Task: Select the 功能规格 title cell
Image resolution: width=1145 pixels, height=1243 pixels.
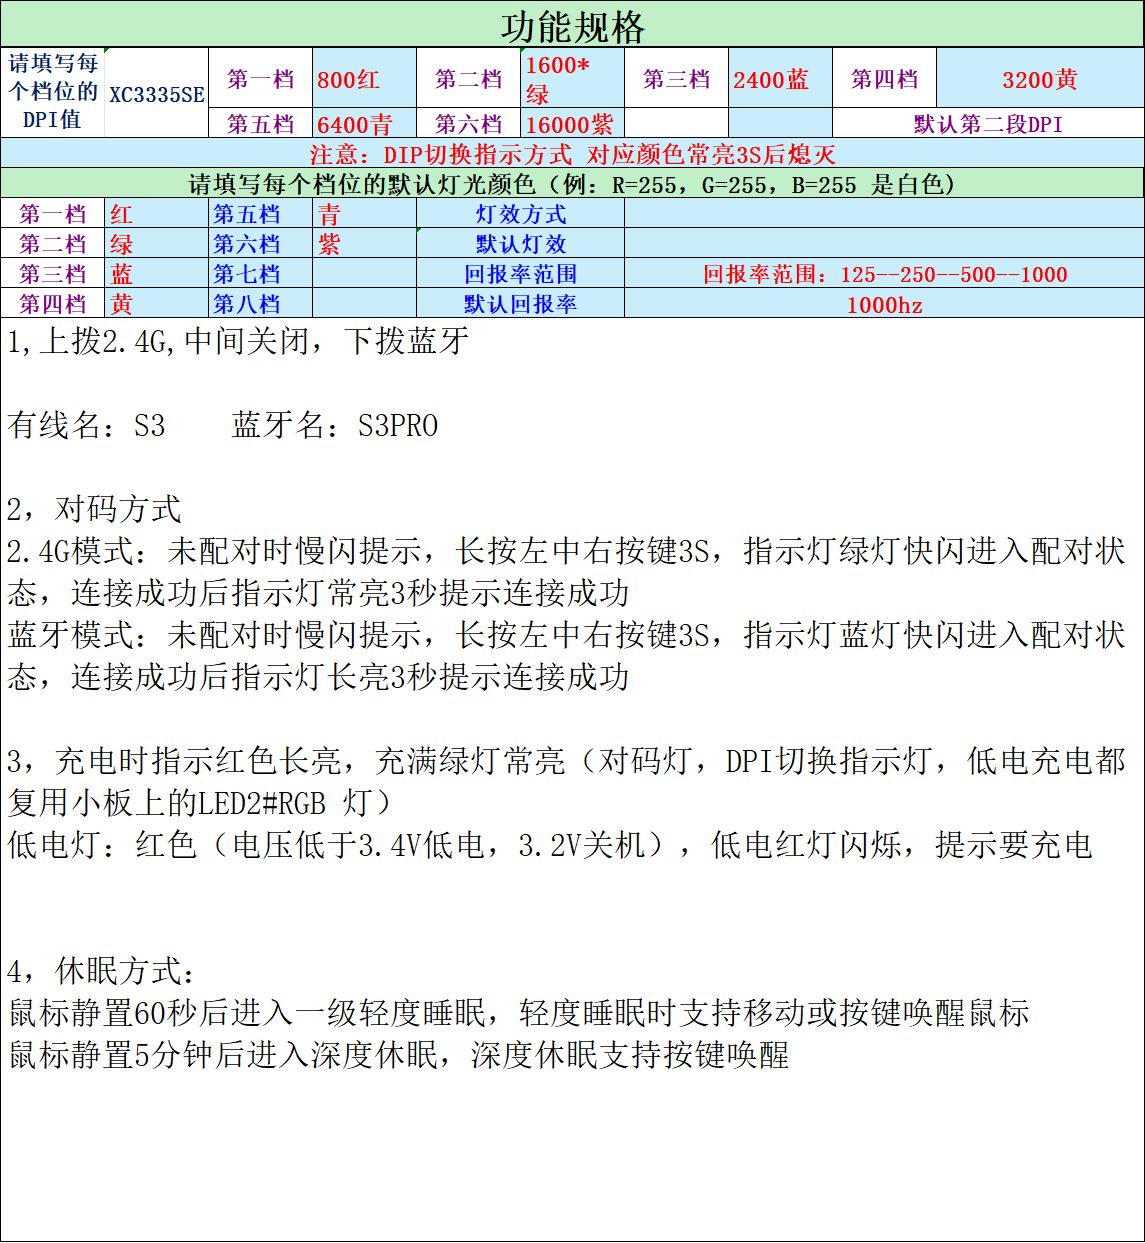Action: click(x=572, y=25)
